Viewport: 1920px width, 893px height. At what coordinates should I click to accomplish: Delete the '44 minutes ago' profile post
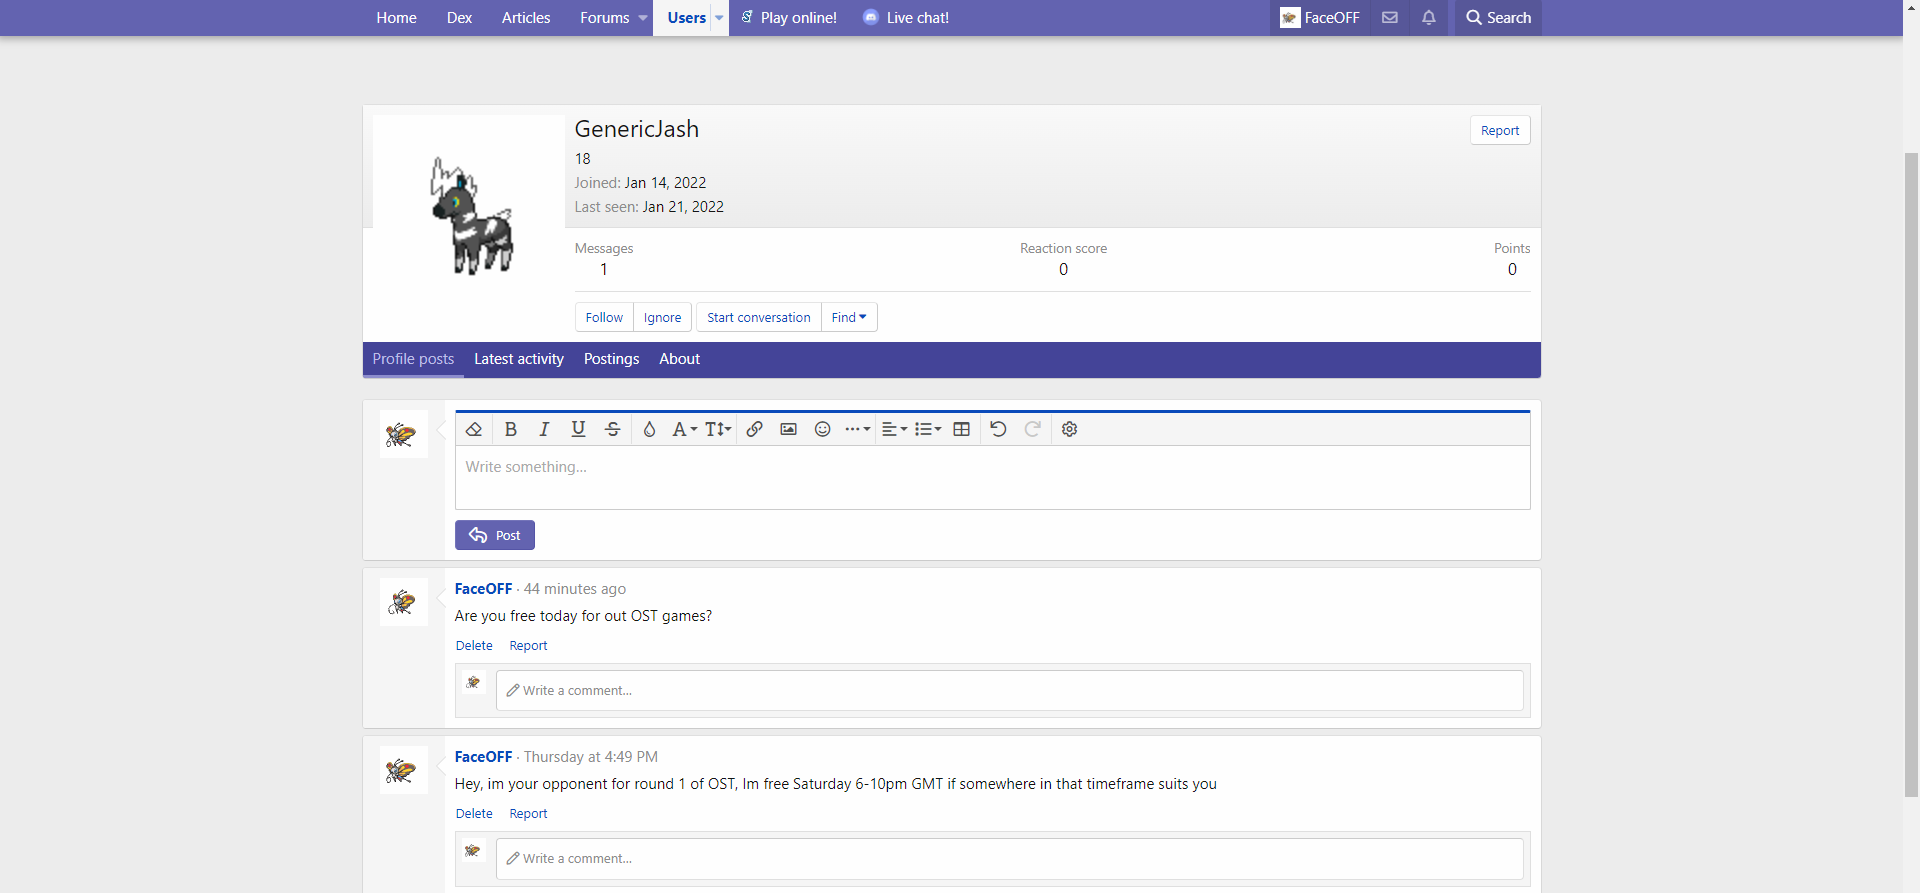tap(474, 646)
